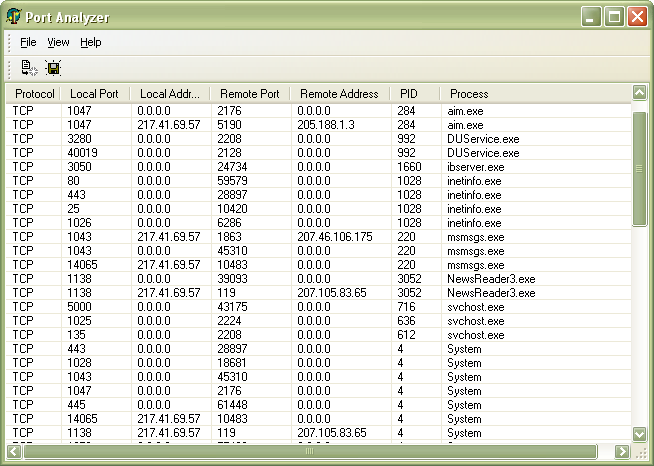Click the horizontal scrollbar right arrow

(622, 451)
